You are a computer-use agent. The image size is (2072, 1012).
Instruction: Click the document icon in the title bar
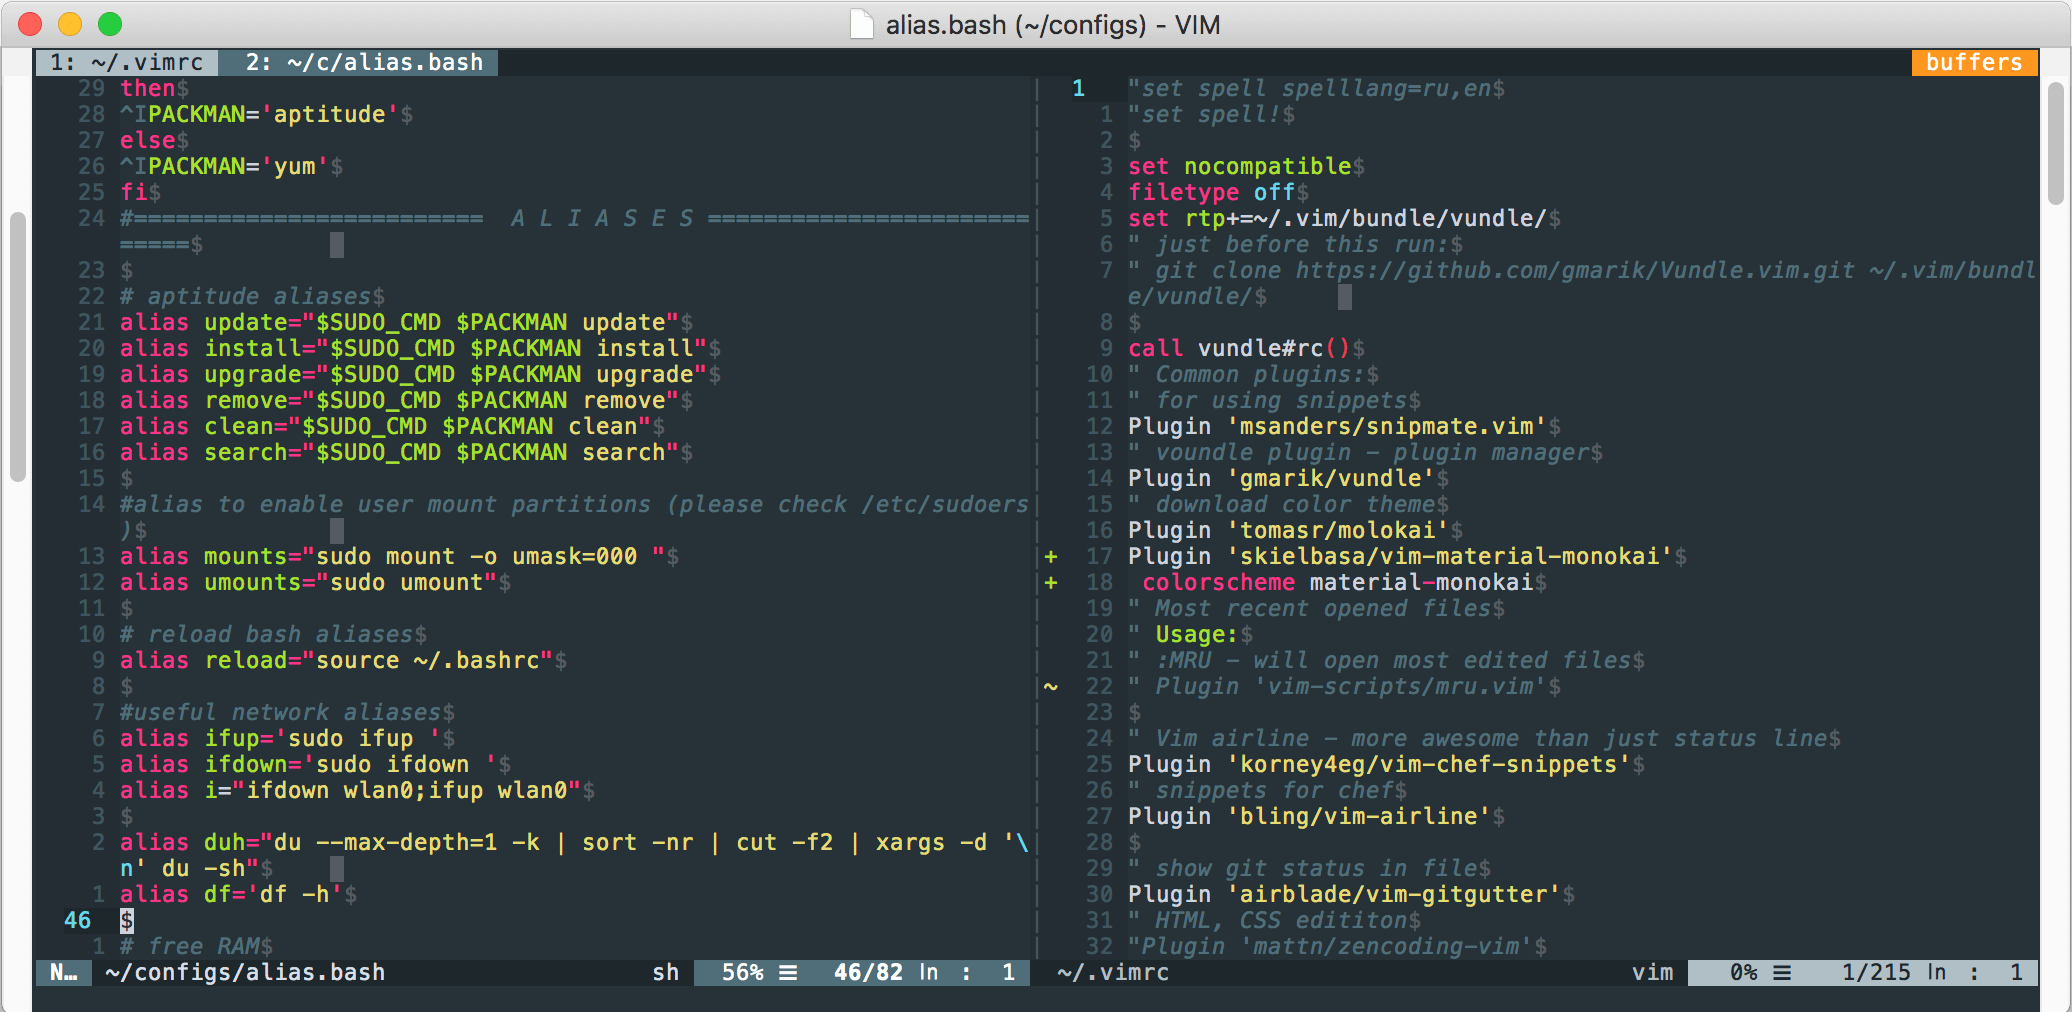coord(862,24)
